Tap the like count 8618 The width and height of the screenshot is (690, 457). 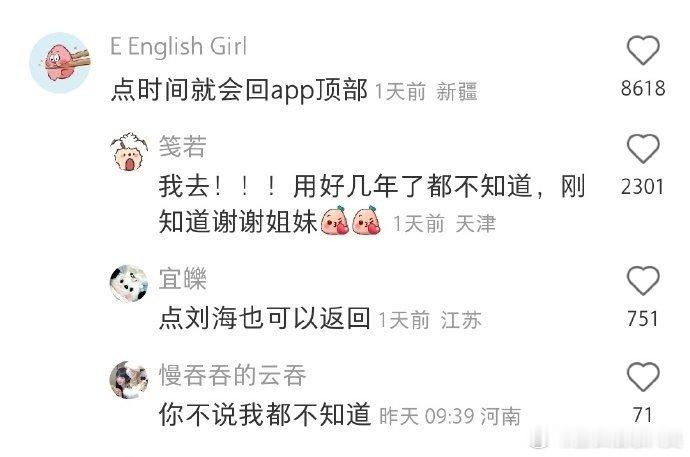click(x=643, y=88)
